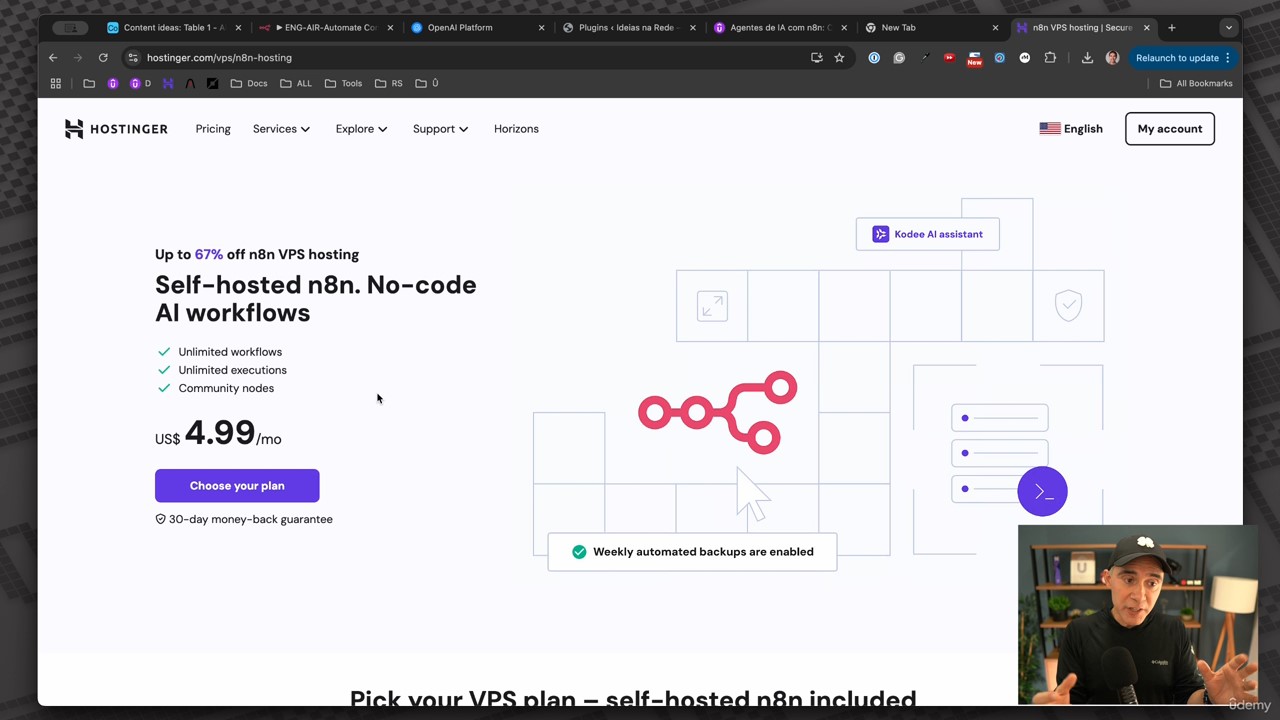Reload the current page
The image size is (1280, 720).
click(x=103, y=58)
